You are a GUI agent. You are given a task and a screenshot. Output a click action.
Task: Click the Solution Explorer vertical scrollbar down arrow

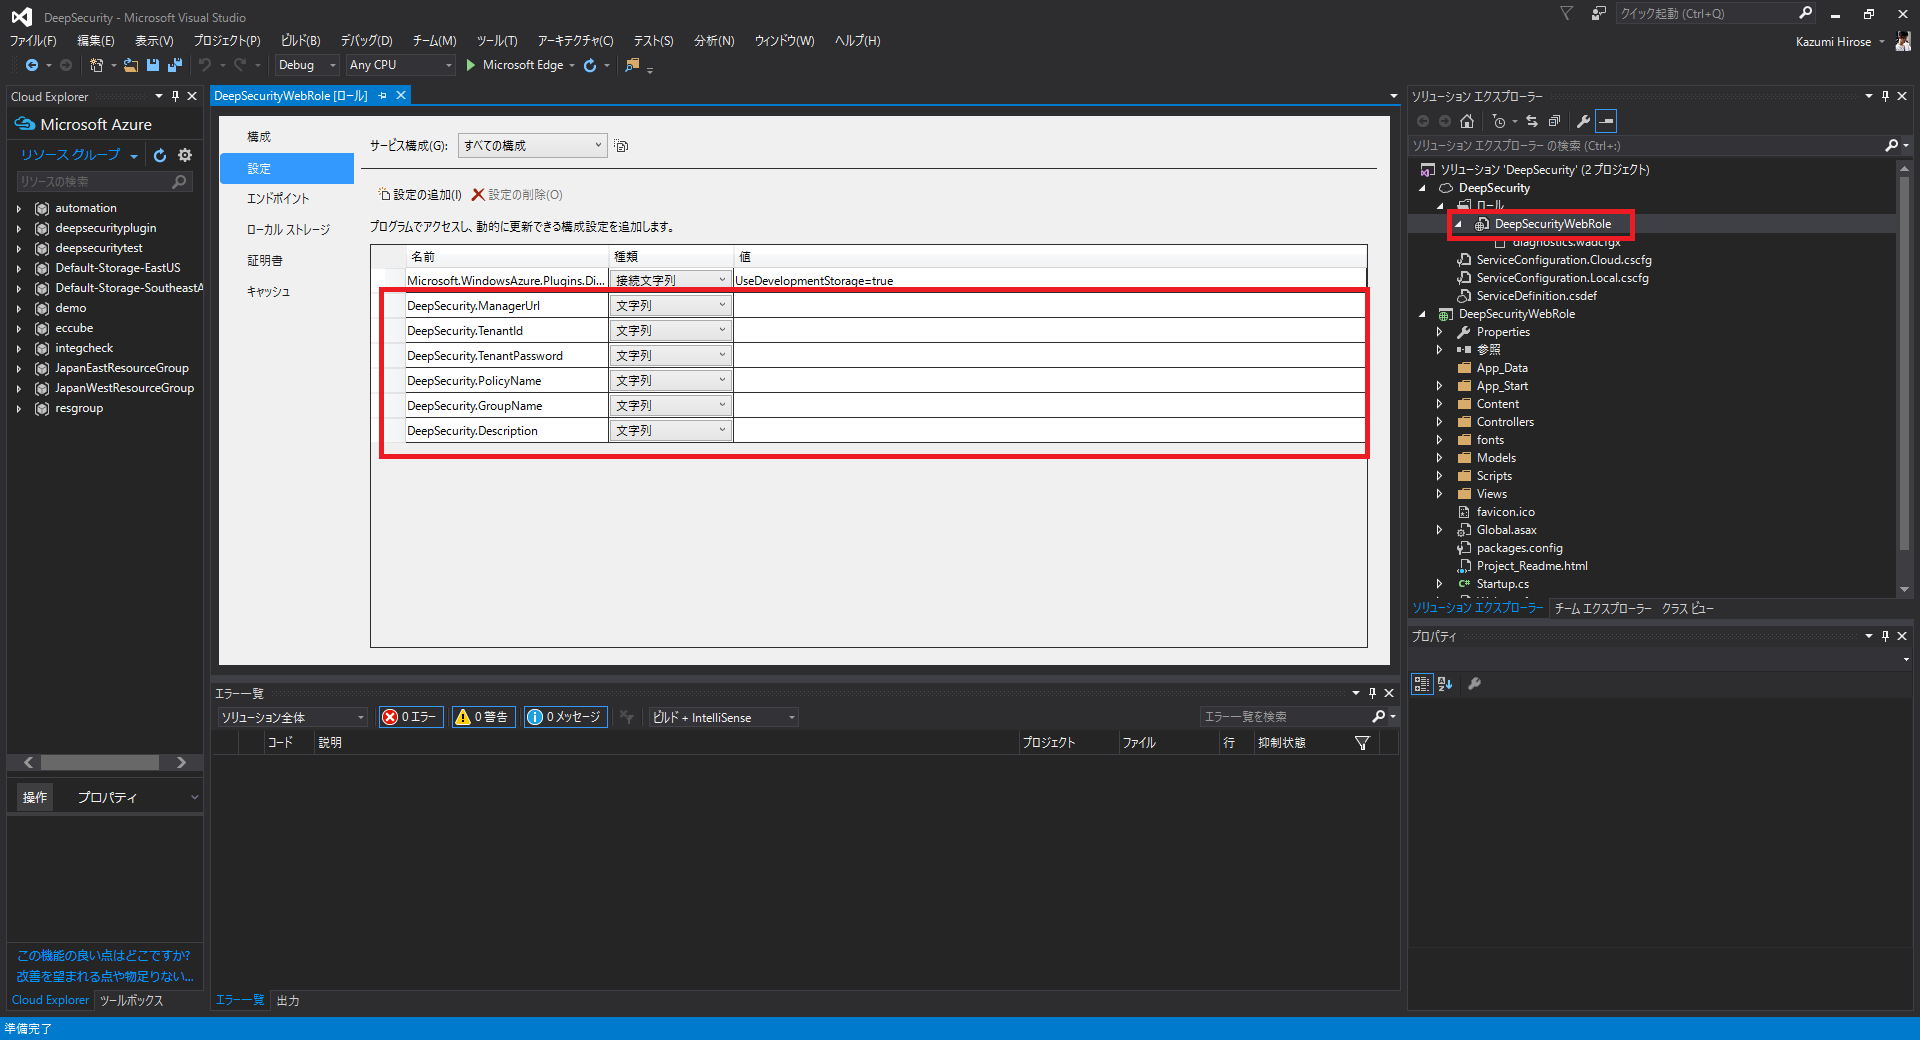coord(1904,590)
